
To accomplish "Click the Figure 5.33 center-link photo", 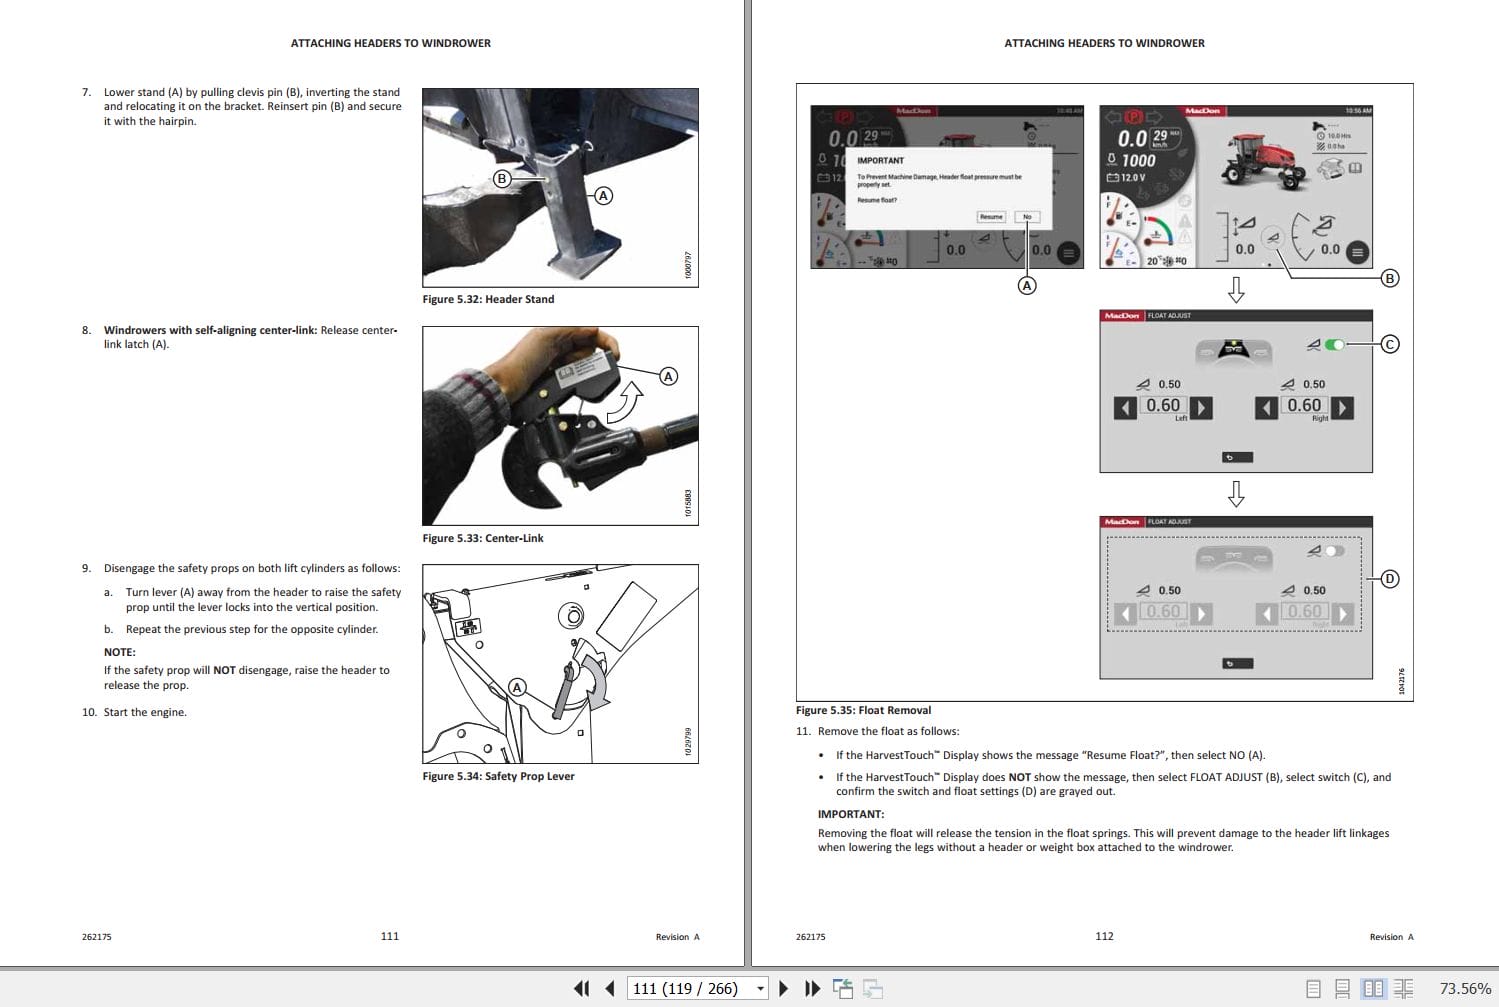I will click(x=560, y=426).
